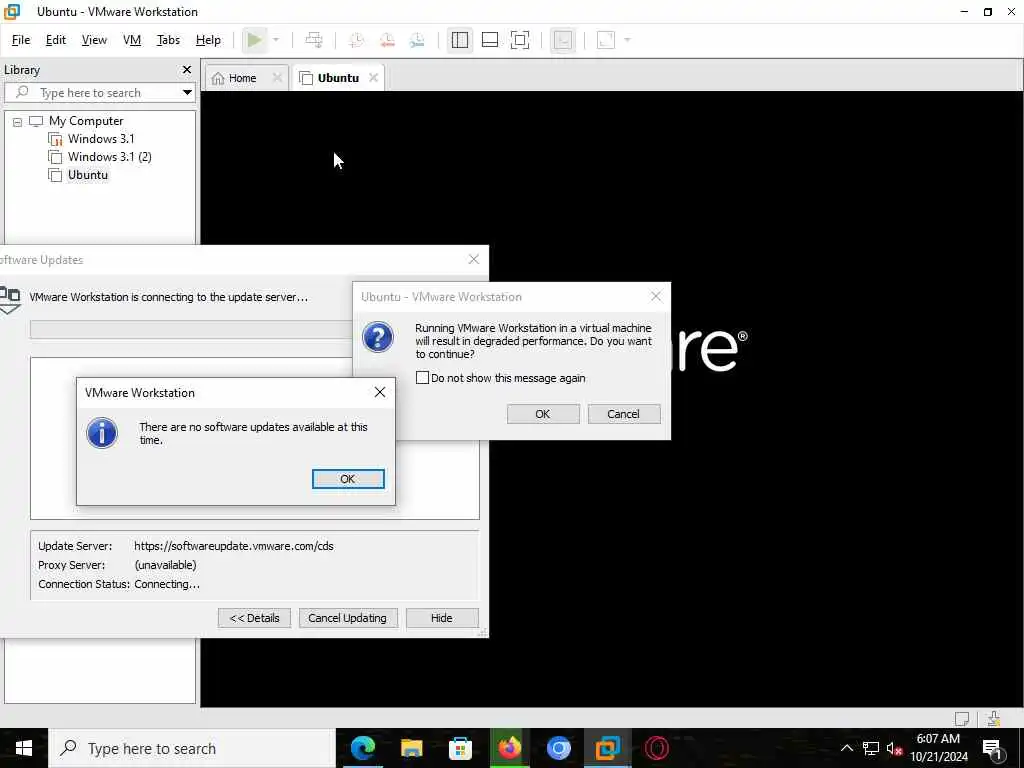This screenshot has height=768, width=1024.
Task: Click the green Power On play button
Action: pos(255,40)
